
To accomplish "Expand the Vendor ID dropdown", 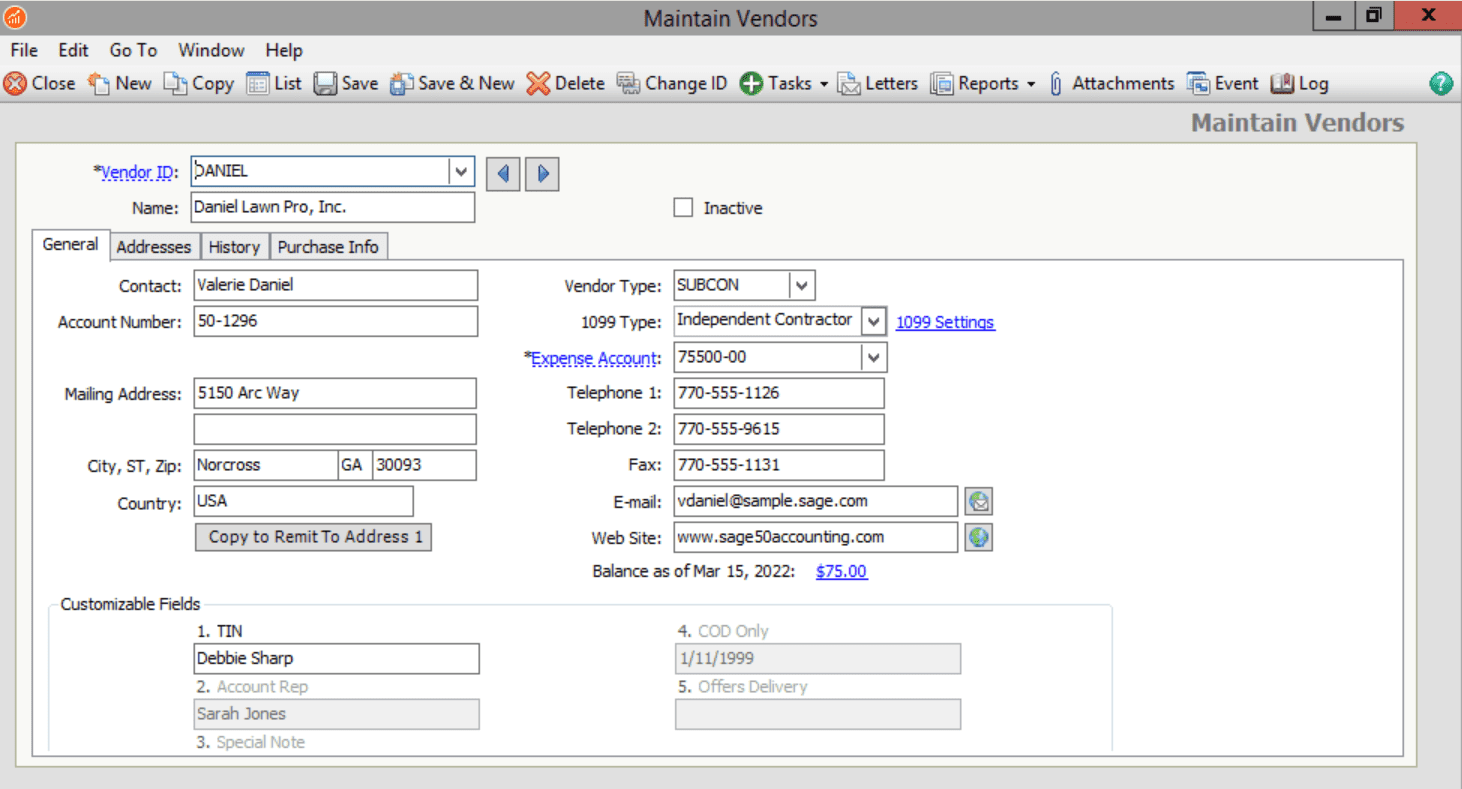I will [460, 172].
